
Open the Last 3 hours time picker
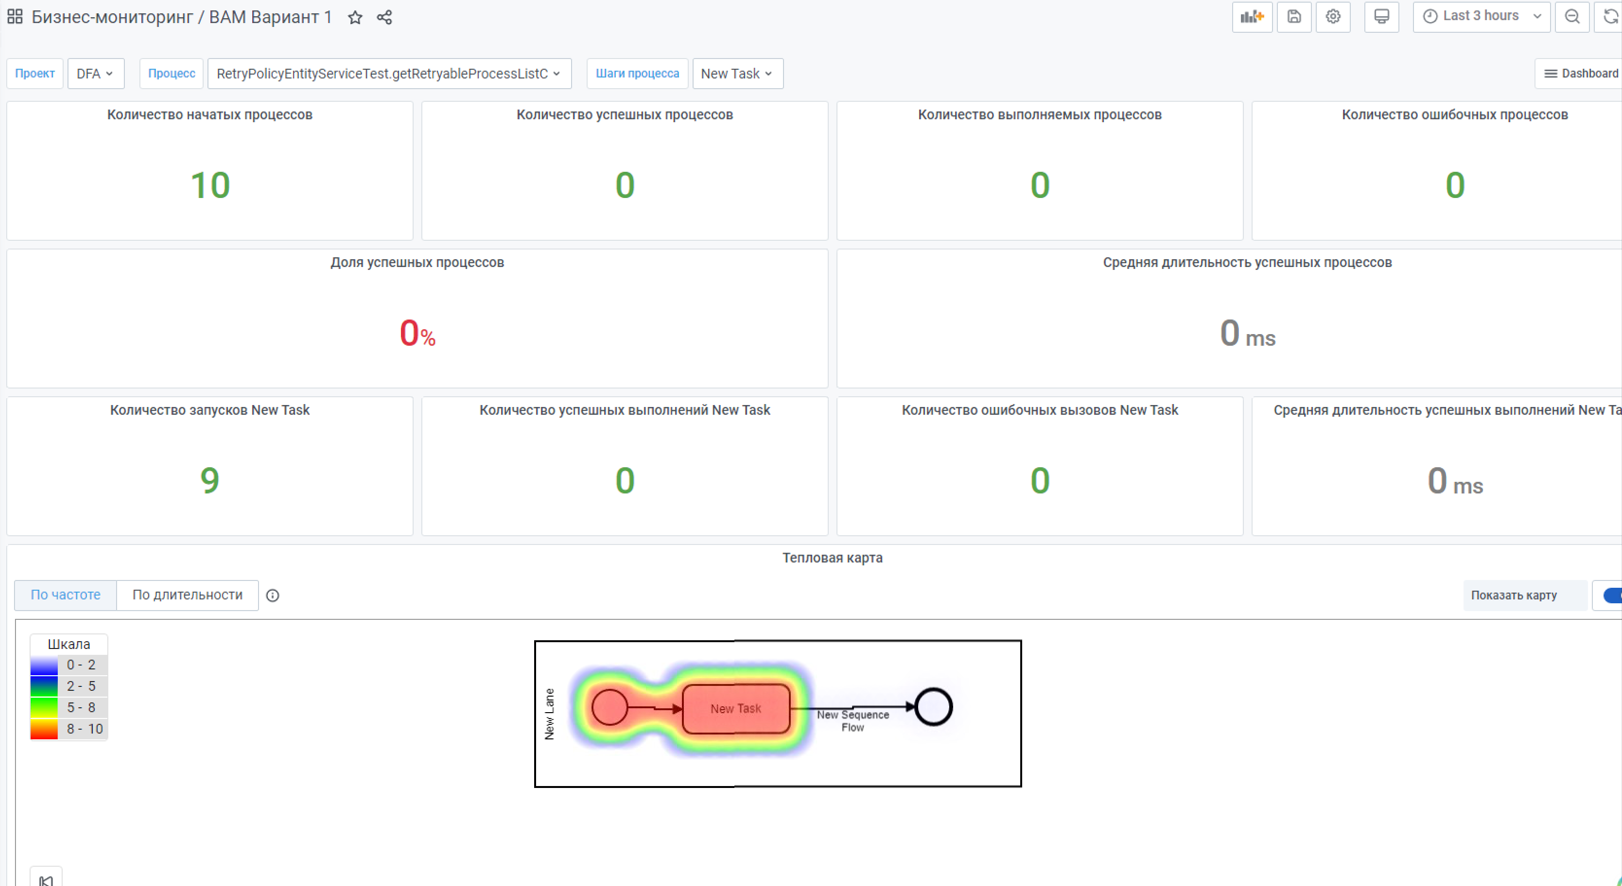(1481, 17)
